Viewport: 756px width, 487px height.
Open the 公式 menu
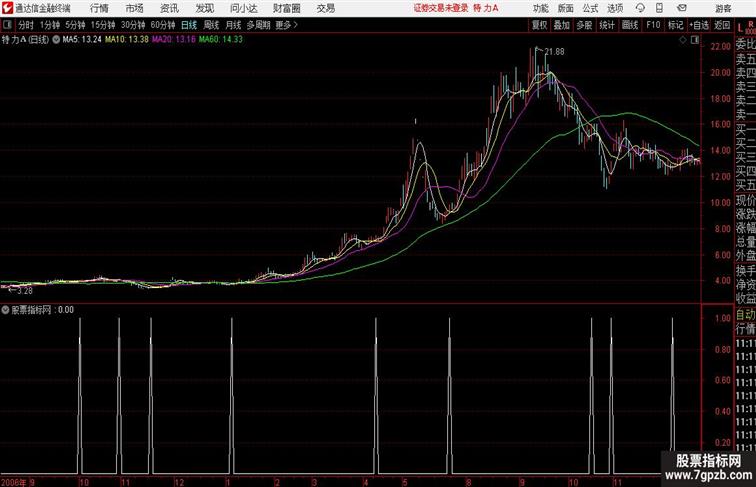tap(590, 8)
